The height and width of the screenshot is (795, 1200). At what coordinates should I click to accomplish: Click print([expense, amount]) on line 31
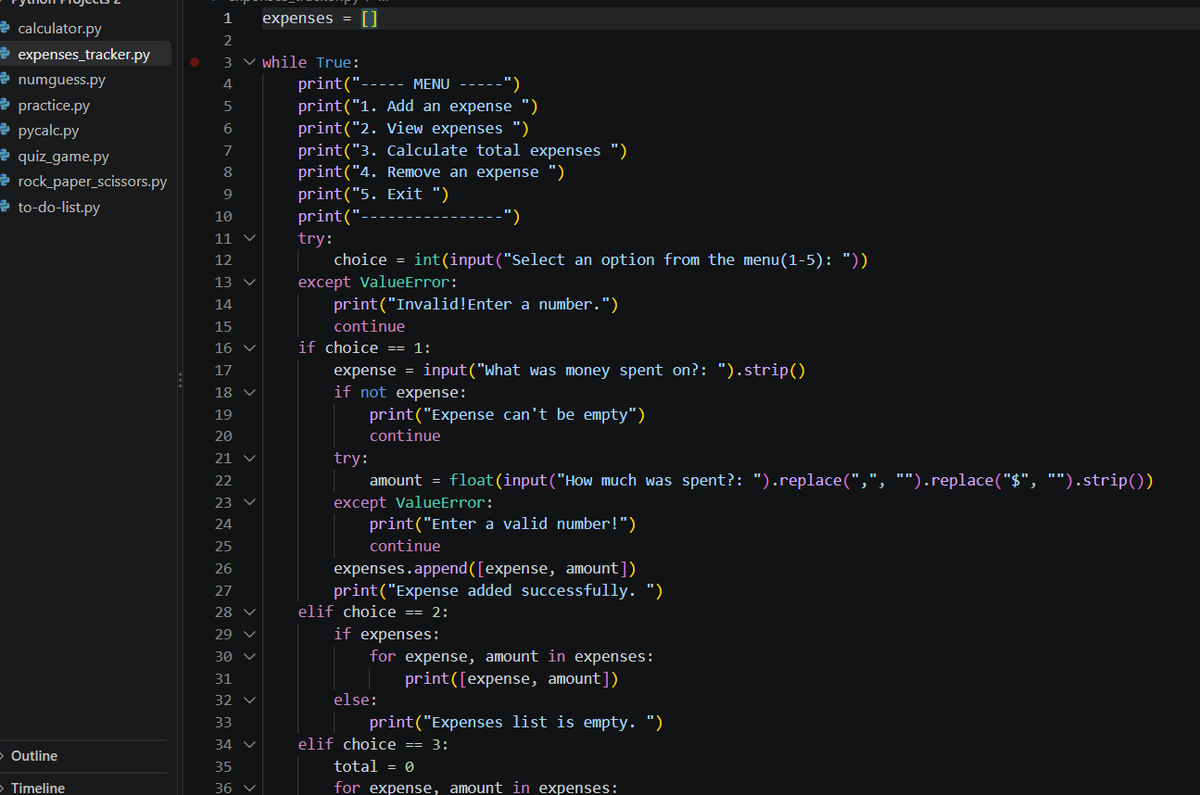(x=512, y=678)
